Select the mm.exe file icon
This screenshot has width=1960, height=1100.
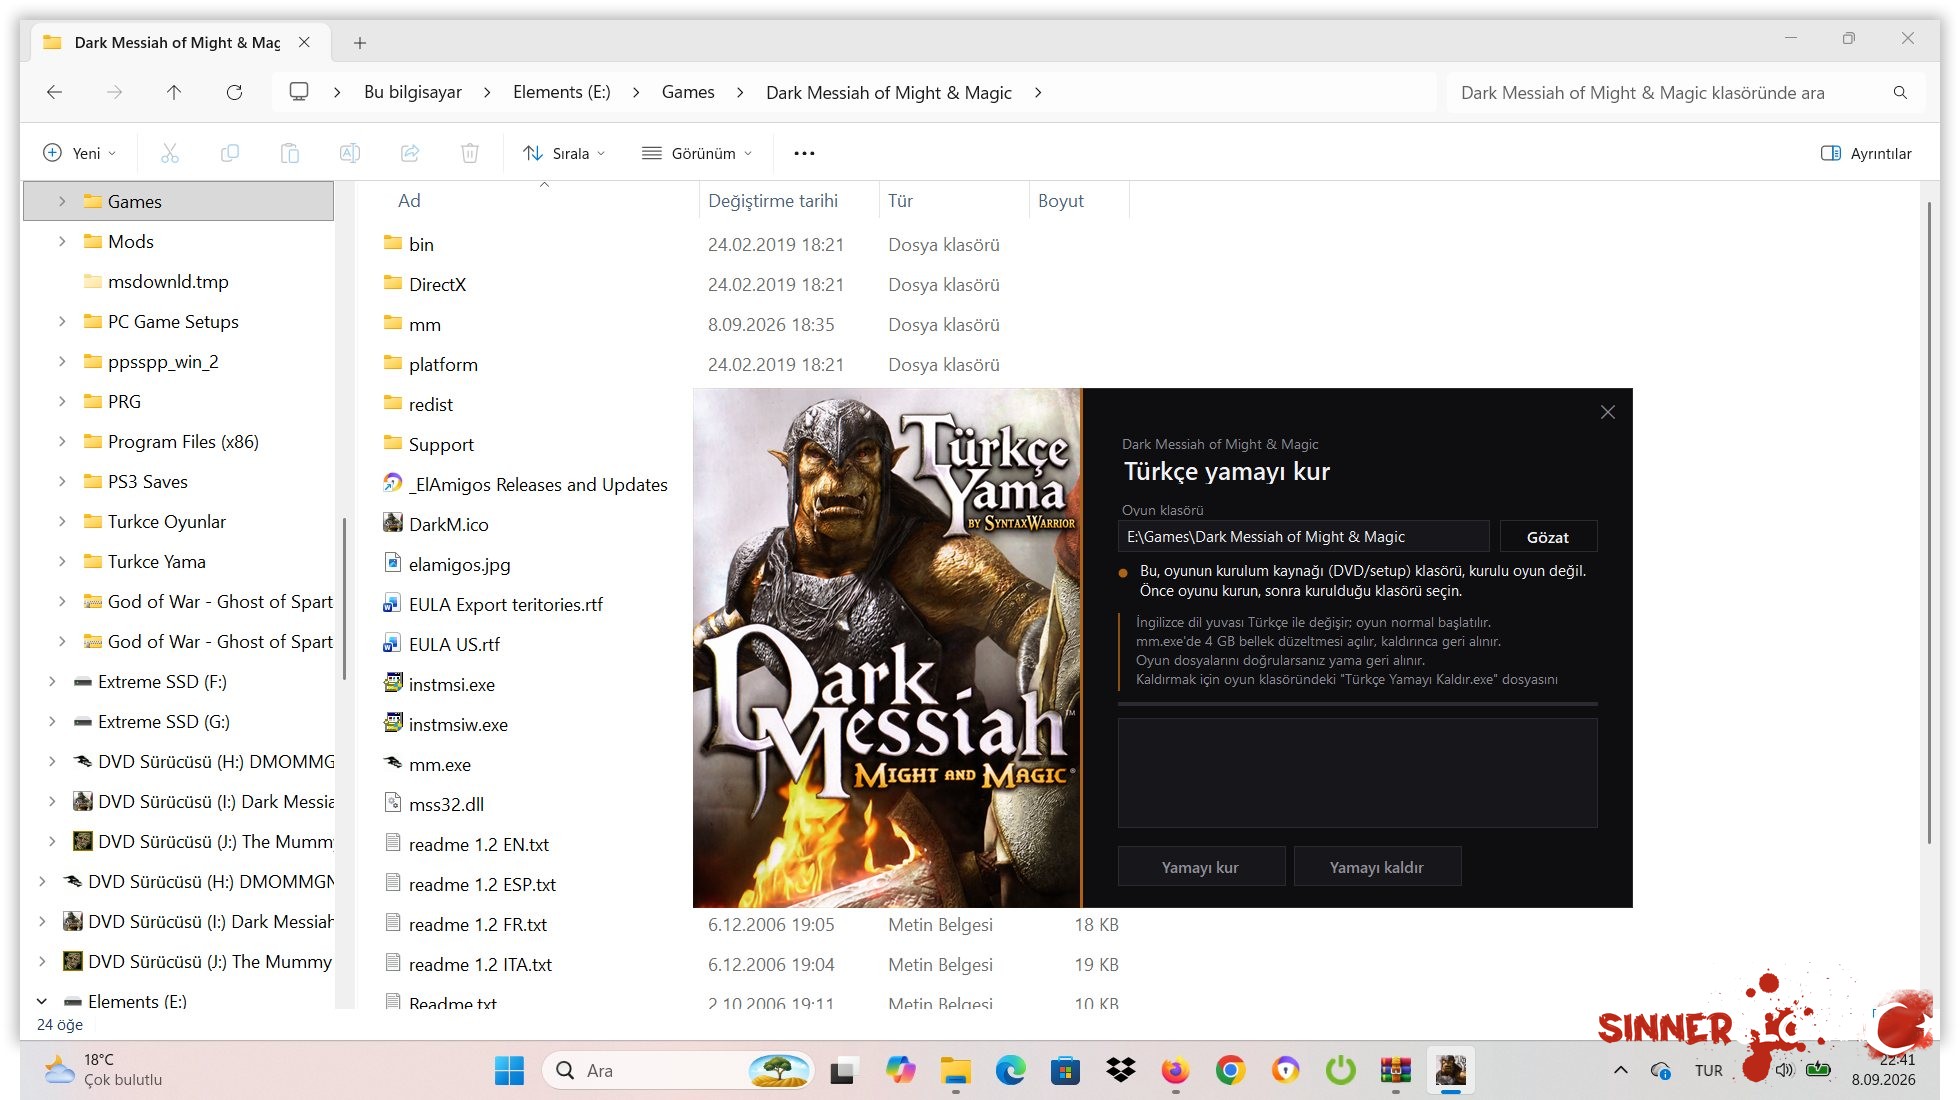(x=393, y=764)
